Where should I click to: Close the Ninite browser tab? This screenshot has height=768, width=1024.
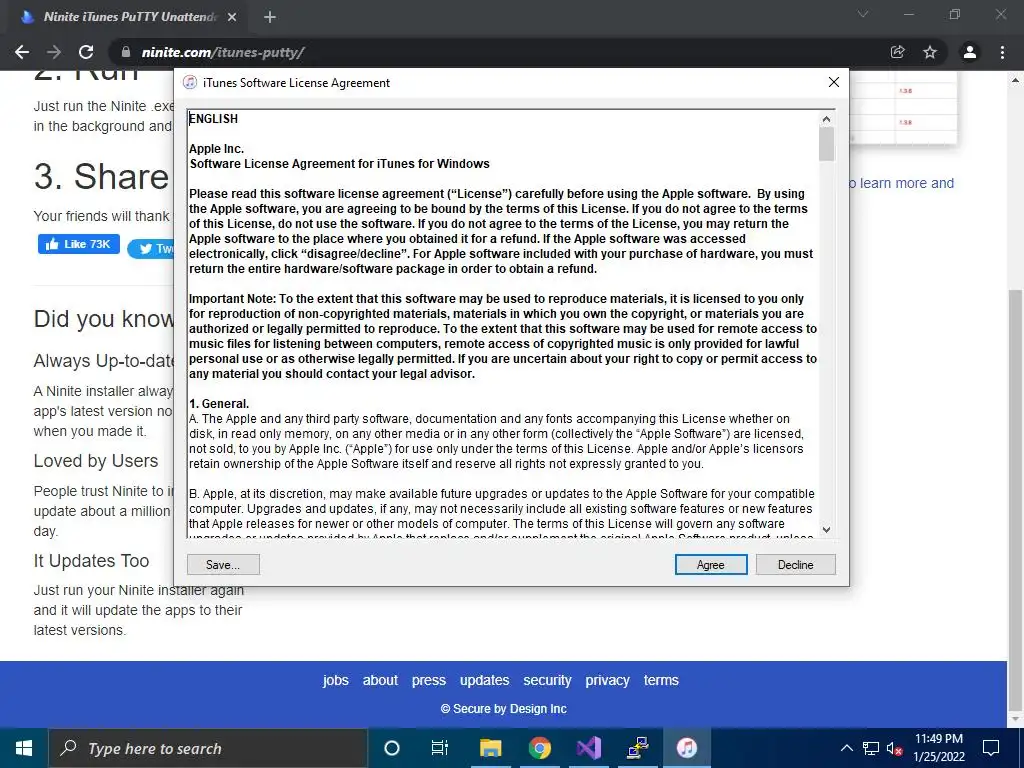pos(232,17)
